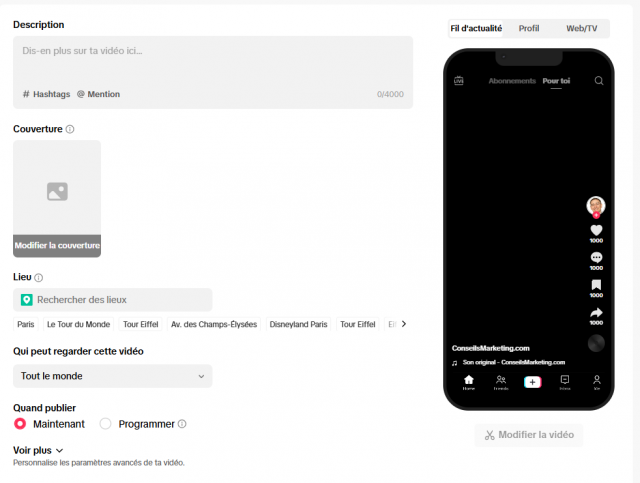This screenshot has width=640, height=483.
Task: Click the Friends icon in preview navbar
Action: [x=501, y=382]
